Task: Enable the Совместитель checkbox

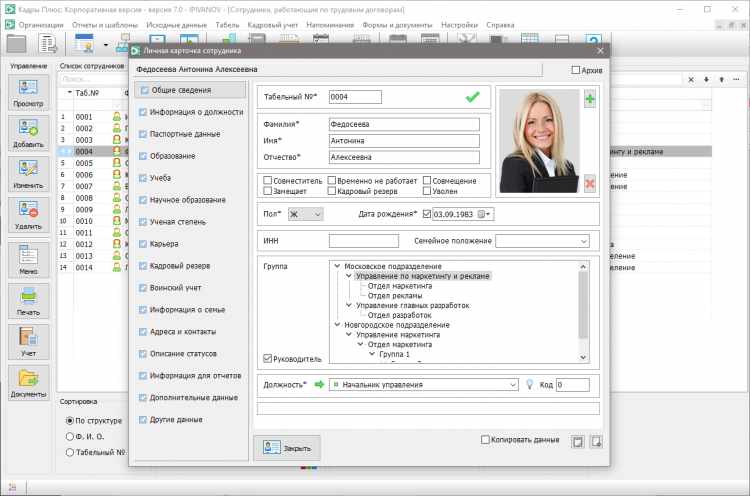Action: pyautogui.click(x=267, y=181)
